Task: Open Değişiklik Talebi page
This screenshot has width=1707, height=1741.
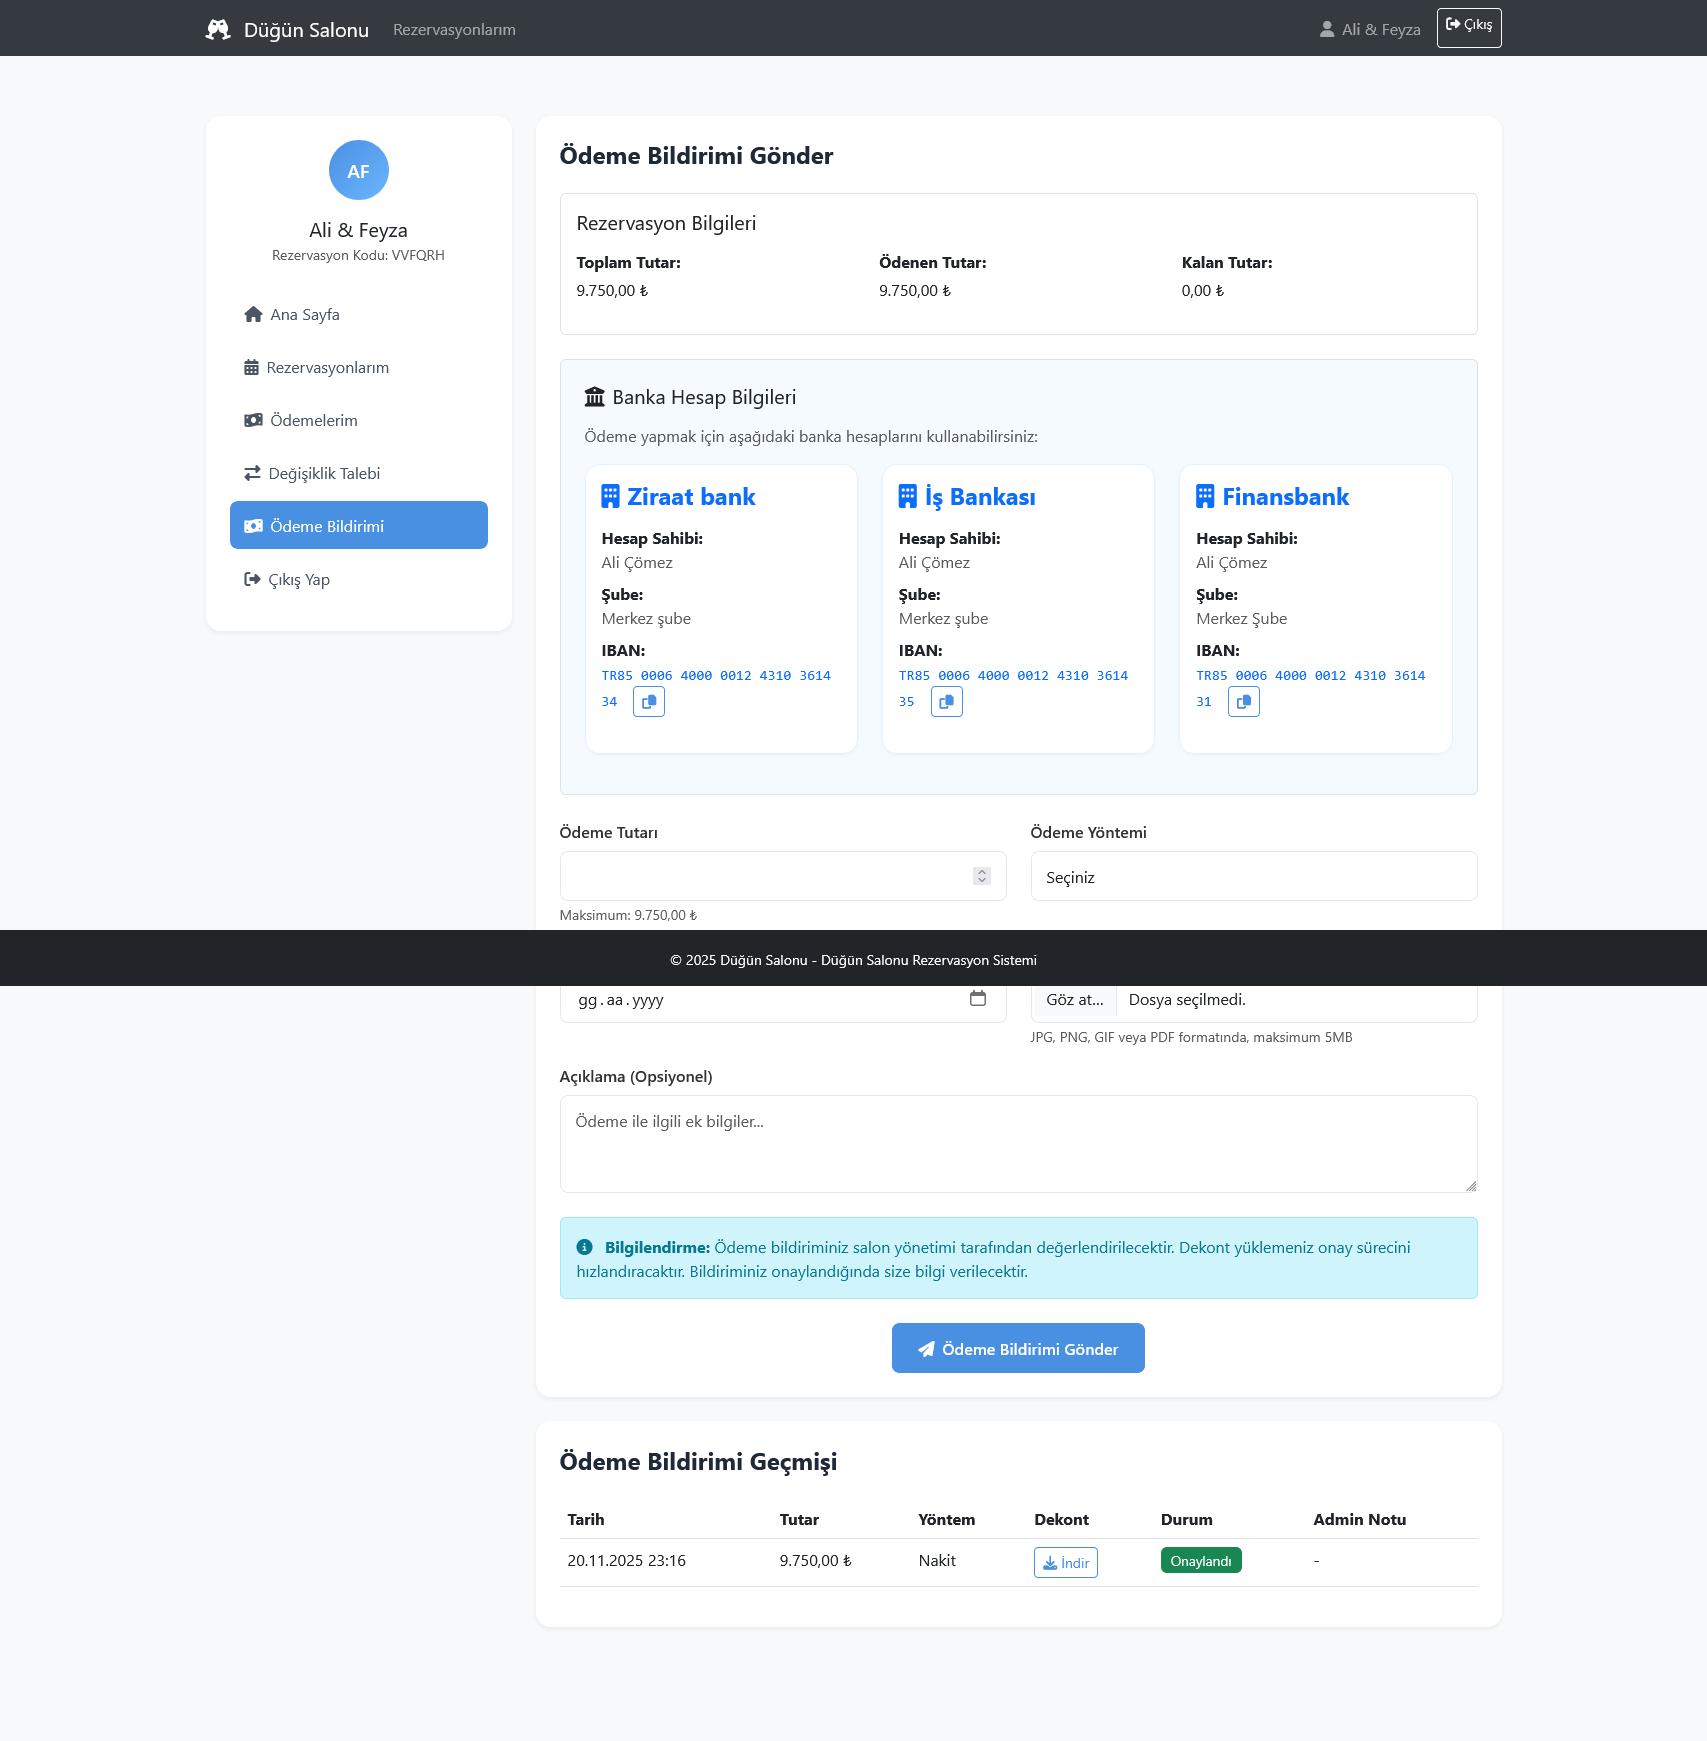Action: (324, 474)
